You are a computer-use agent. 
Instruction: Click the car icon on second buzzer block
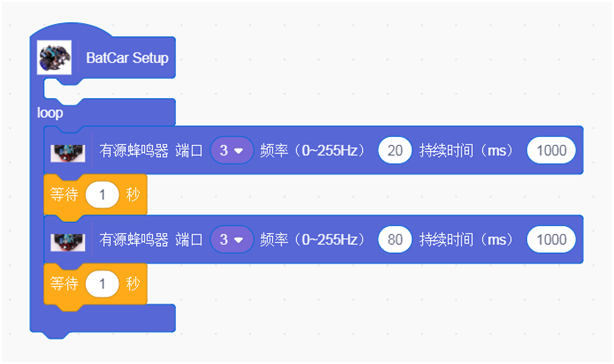68,242
